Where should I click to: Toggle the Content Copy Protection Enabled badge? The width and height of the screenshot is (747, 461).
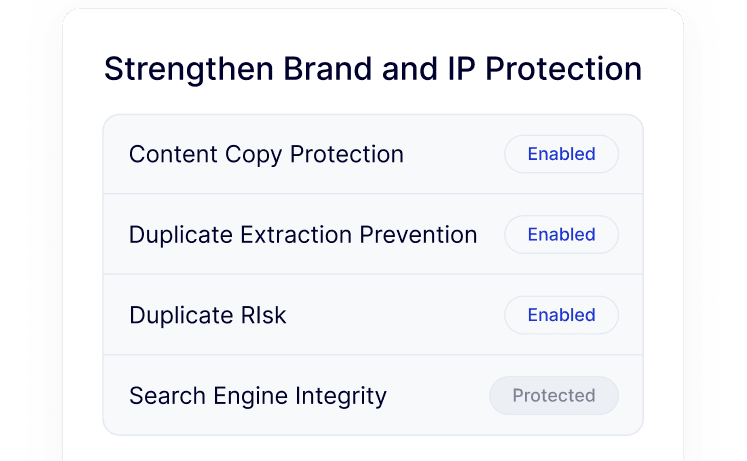coord(561,155)
